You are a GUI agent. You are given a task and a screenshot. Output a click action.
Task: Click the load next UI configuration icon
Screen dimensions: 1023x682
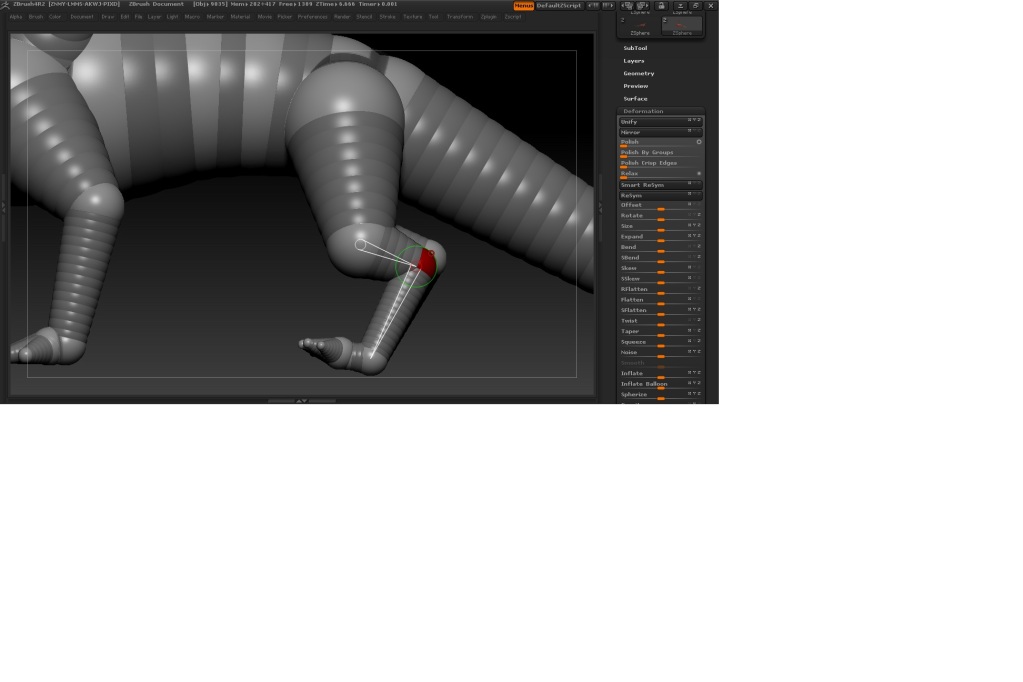[642, 5]
